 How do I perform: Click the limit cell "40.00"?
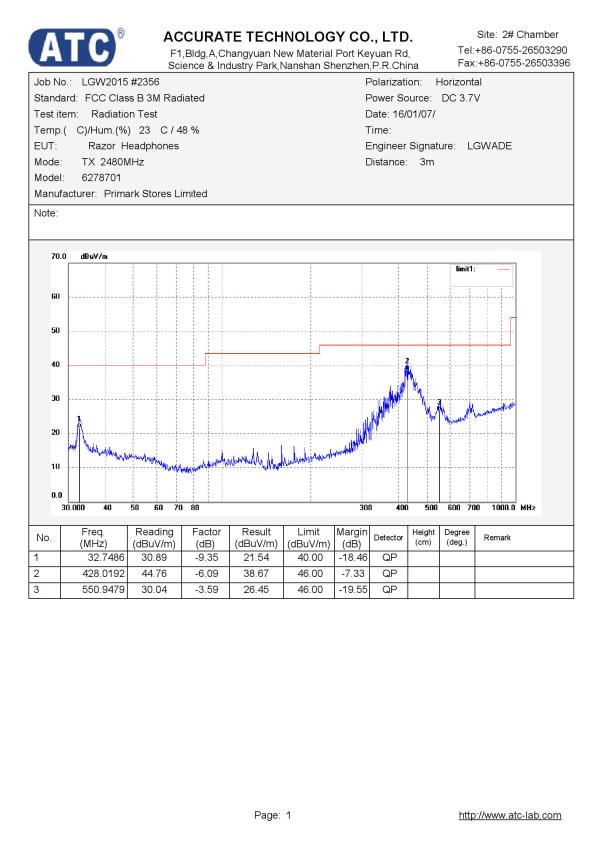click(310, 558)
